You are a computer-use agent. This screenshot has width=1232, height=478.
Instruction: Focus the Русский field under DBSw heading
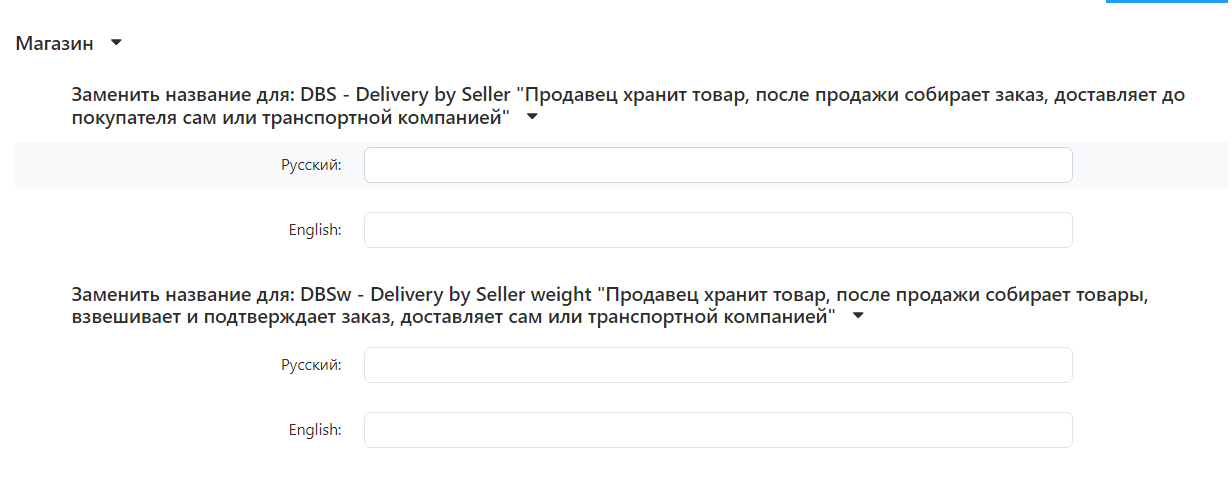[718, 365]
